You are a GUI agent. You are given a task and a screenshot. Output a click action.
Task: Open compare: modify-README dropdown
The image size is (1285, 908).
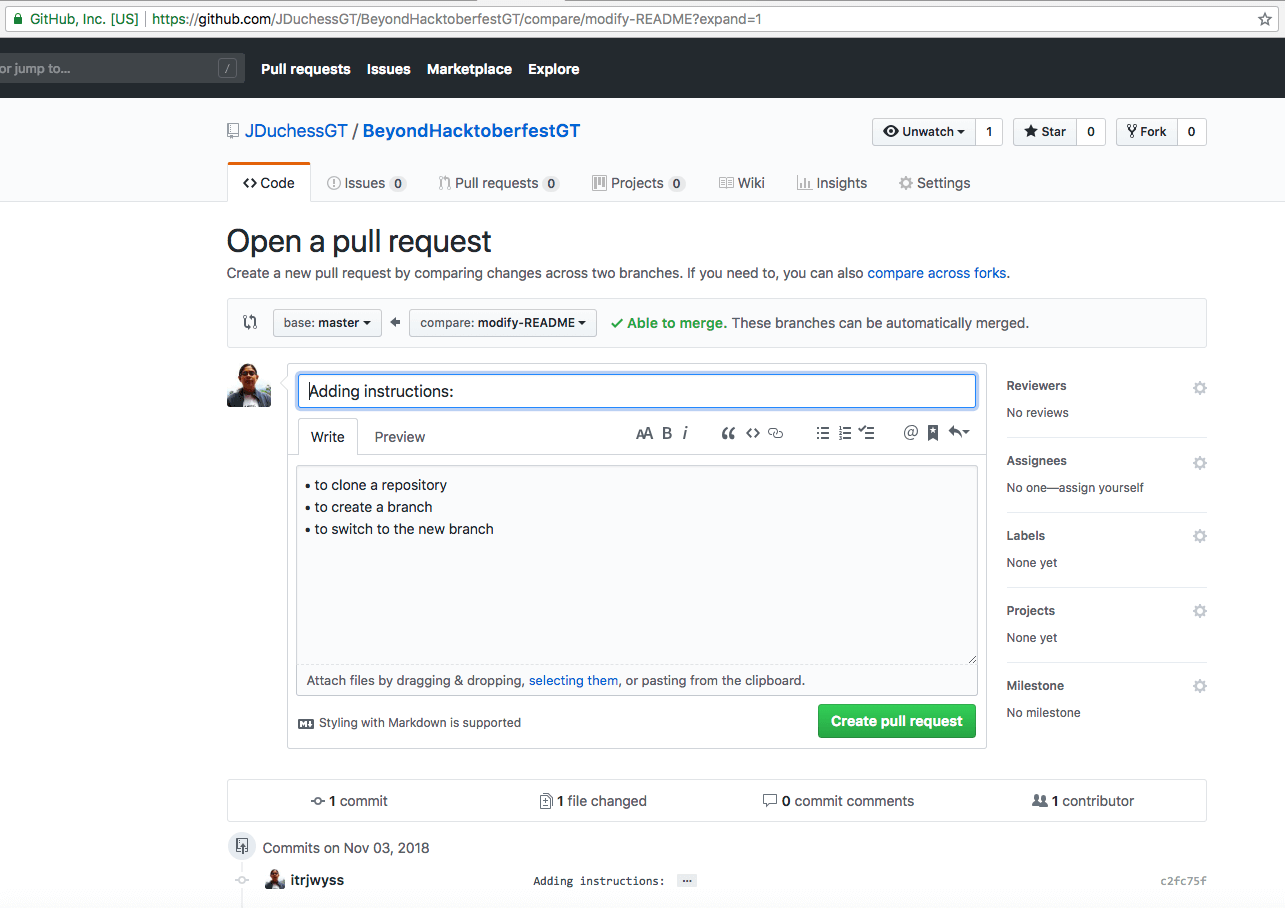503,323
